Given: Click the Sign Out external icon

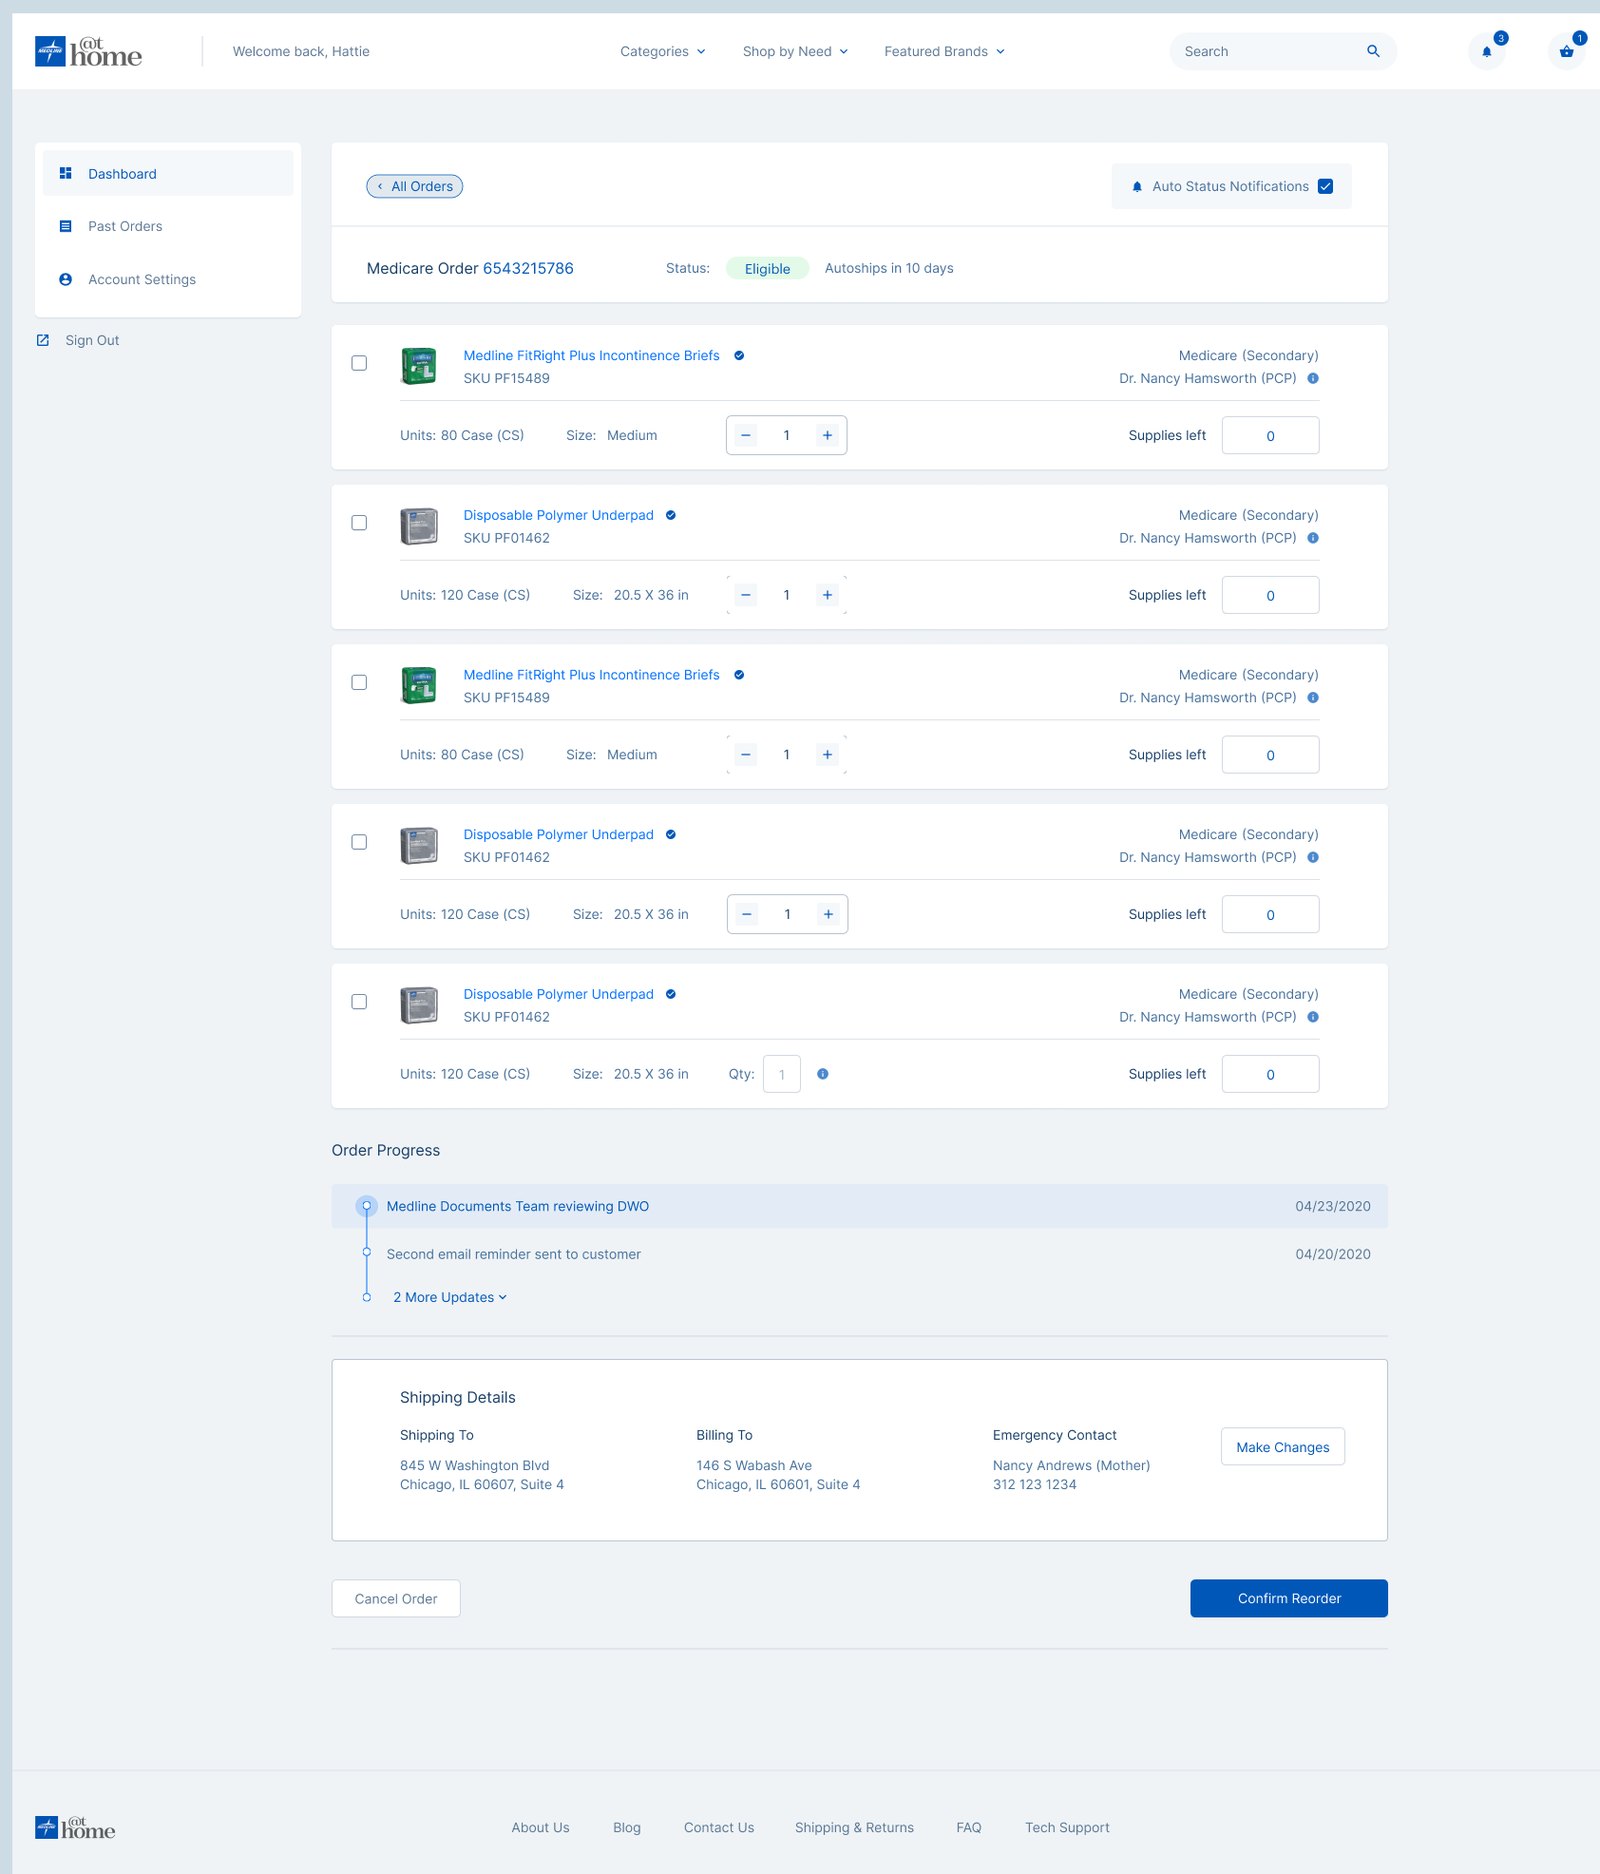Looking at the screenshot, I should point(43,340).
